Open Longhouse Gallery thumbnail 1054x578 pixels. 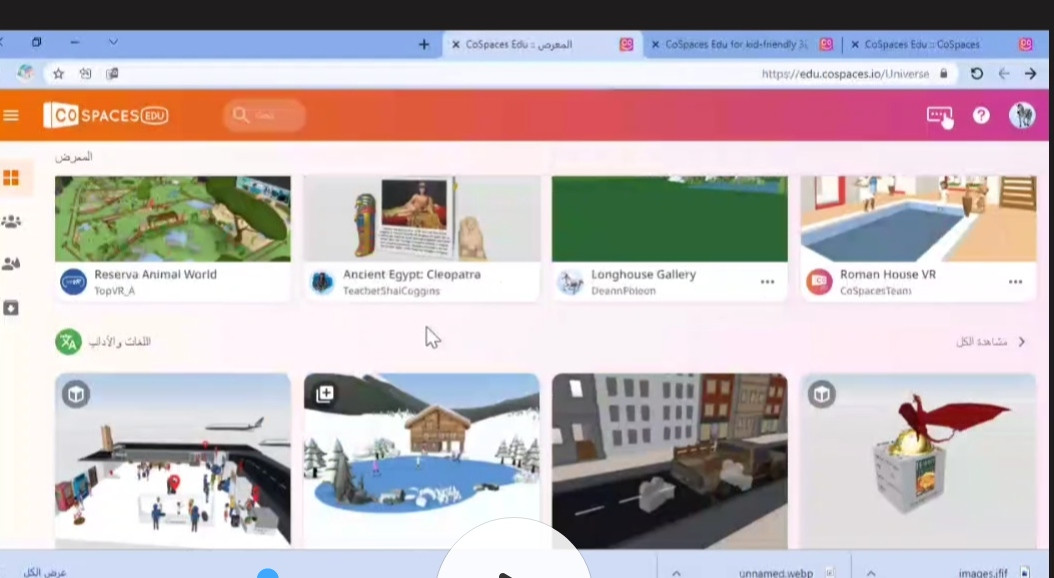[x=670, y=219]
